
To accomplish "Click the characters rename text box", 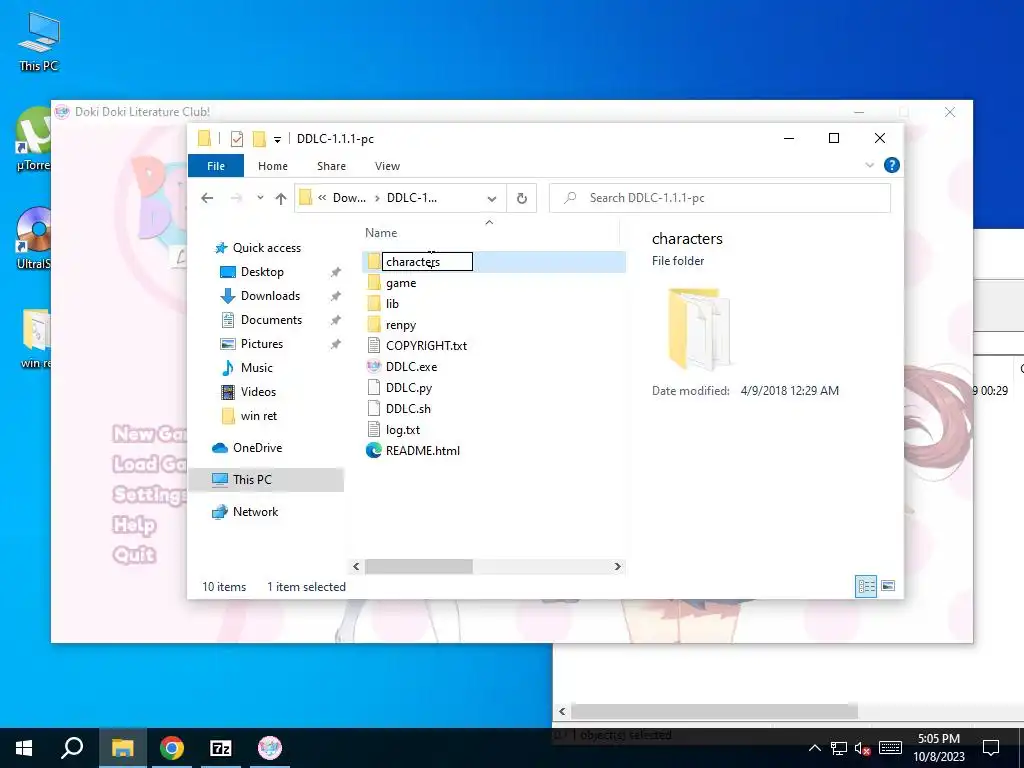I will (427, 262).
